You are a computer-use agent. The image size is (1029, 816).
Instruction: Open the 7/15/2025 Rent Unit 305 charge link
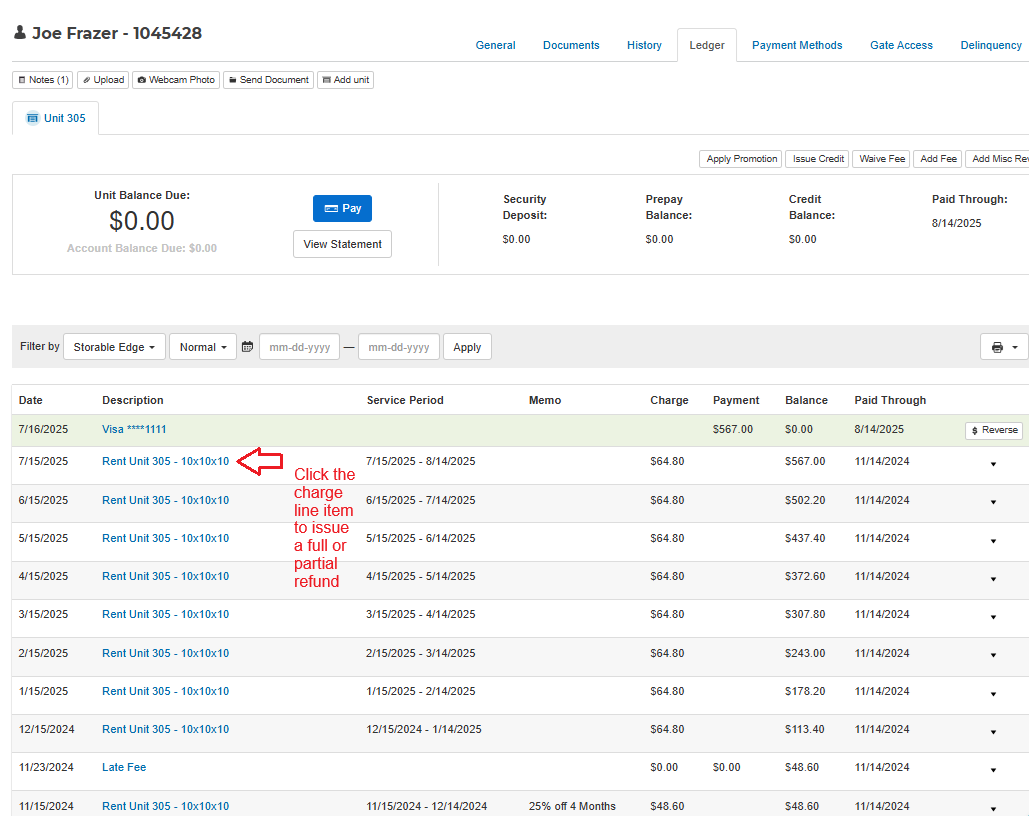pyautogui.click(x=165, y=461)
